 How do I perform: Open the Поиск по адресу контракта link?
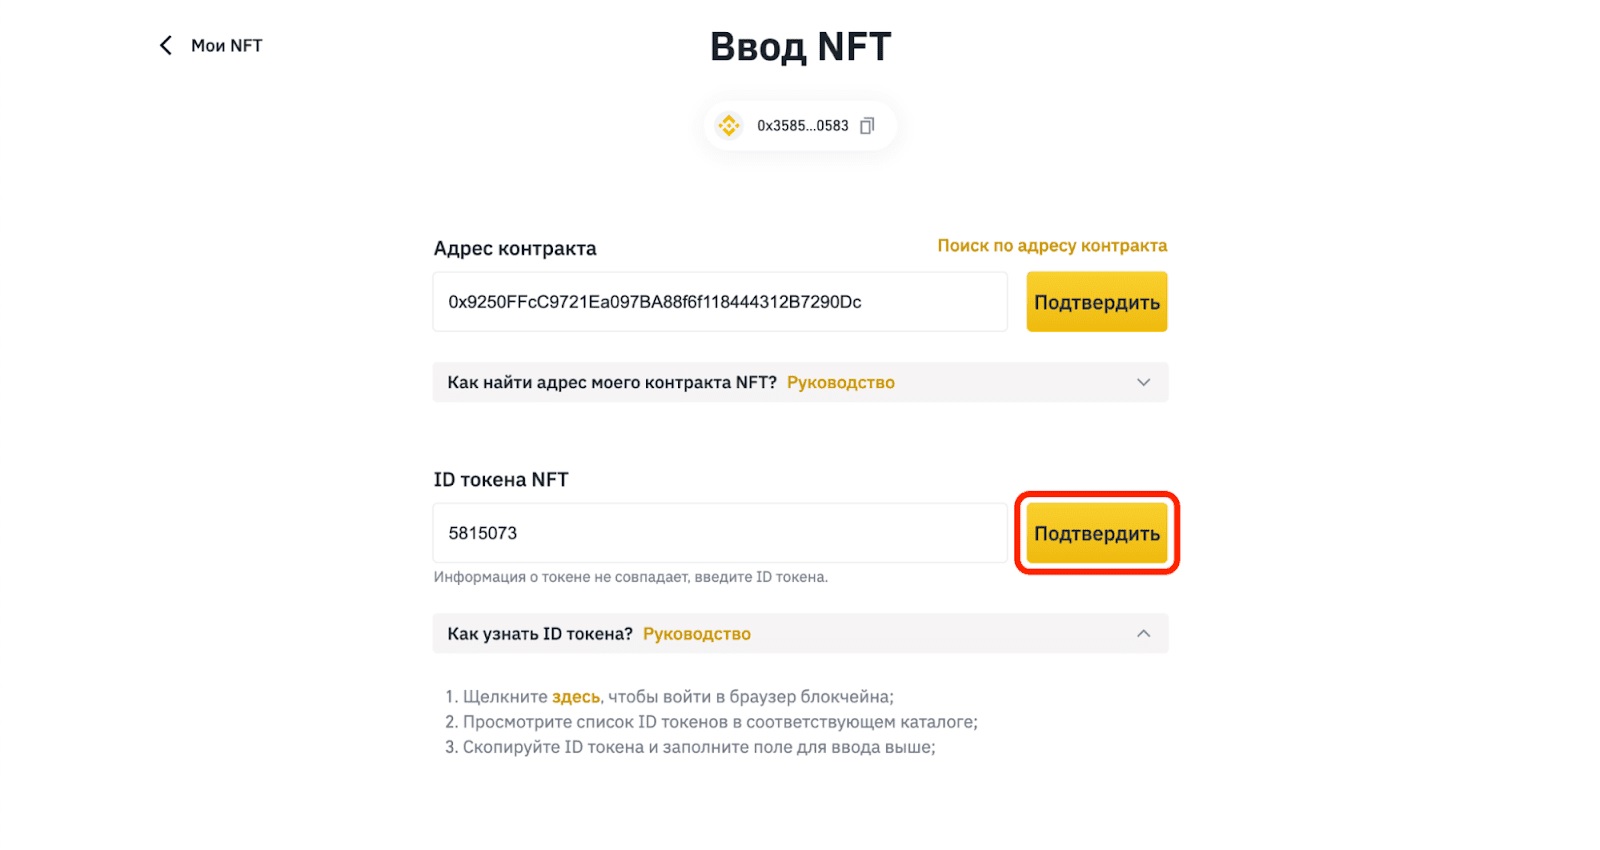pos(1051,245)
